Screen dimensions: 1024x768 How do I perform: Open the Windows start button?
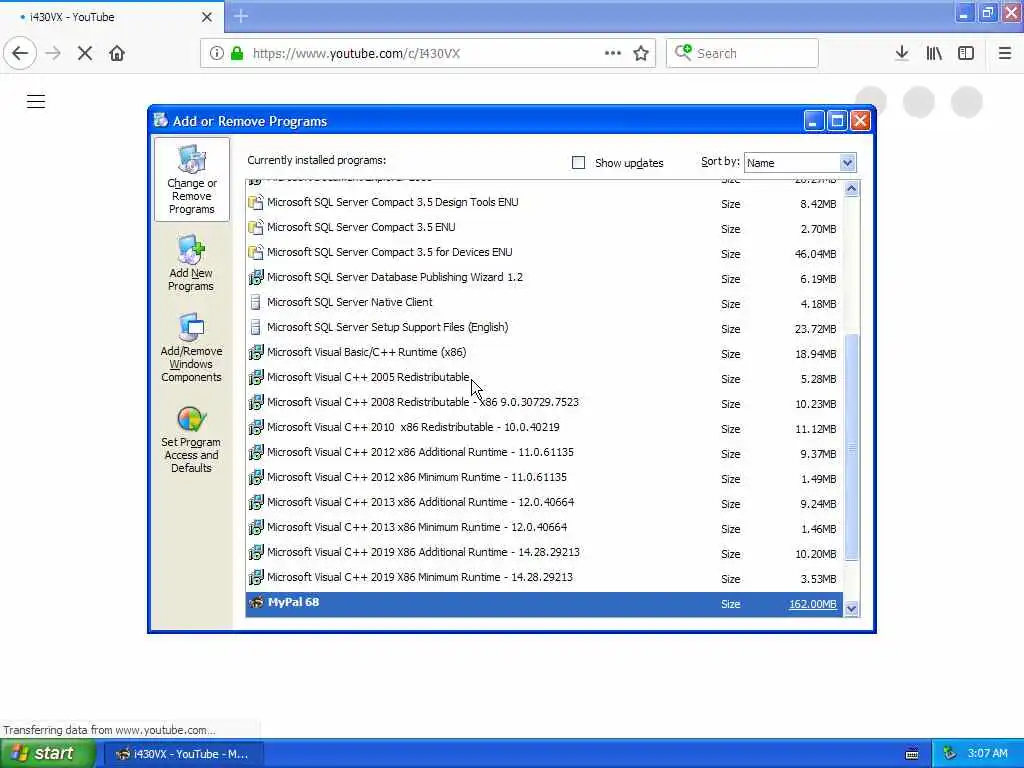47,754
